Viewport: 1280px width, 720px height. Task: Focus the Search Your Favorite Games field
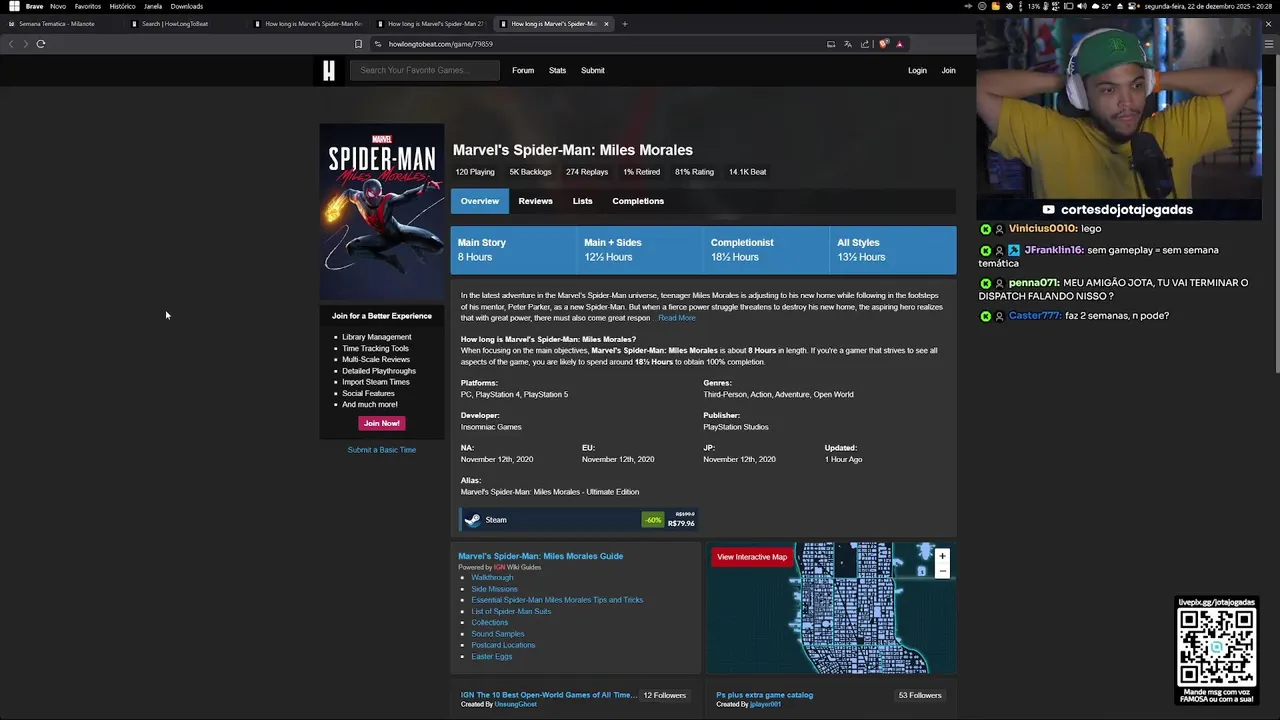click(x=425, y=70)
